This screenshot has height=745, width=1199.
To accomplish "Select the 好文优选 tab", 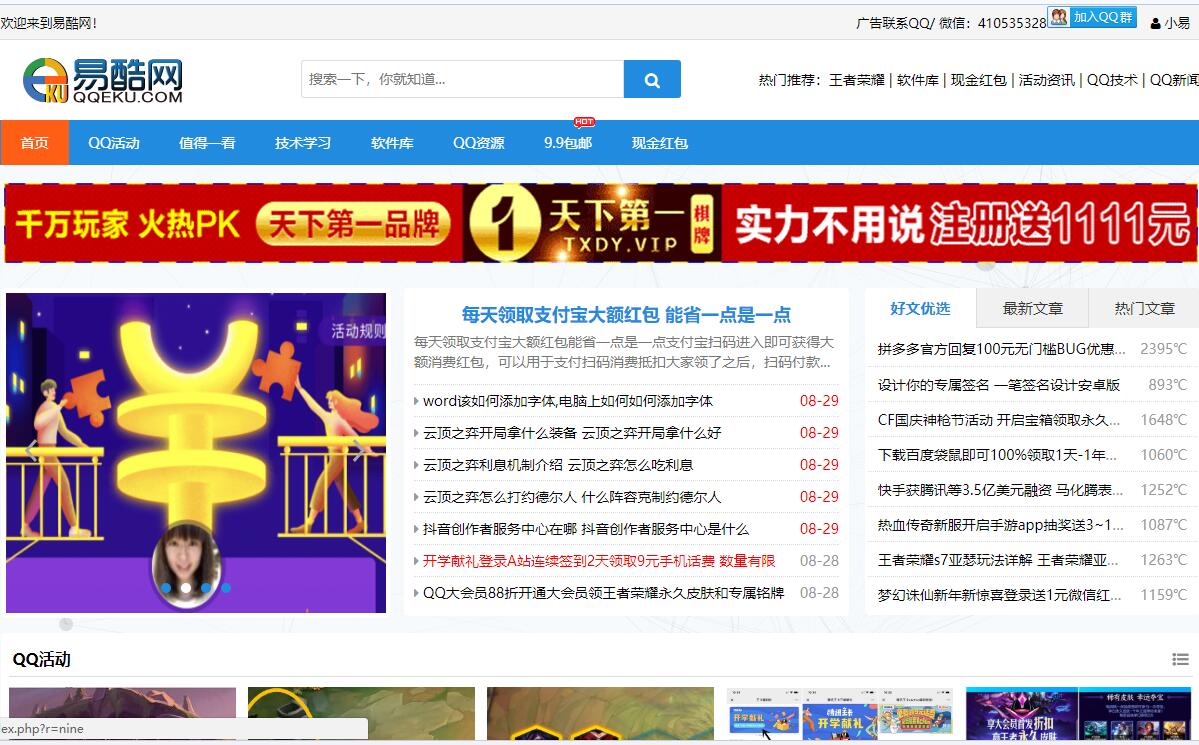I will [x=920, y=309].
